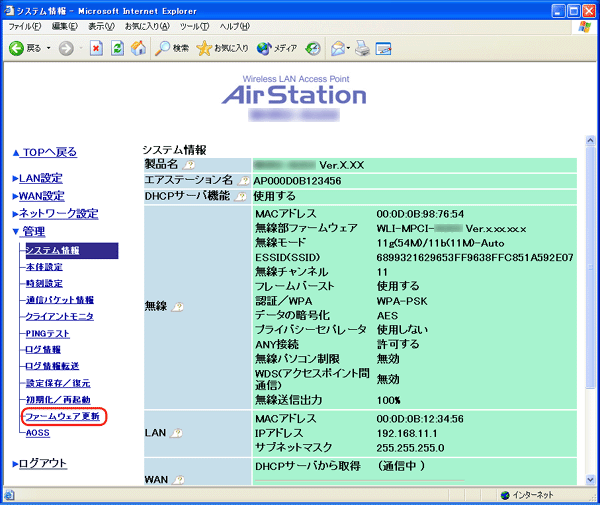This screenshot has height=505, width=600.
Task: Open the ログ情報転送 link
Action: pyautogui.click(x=52, y=366)
